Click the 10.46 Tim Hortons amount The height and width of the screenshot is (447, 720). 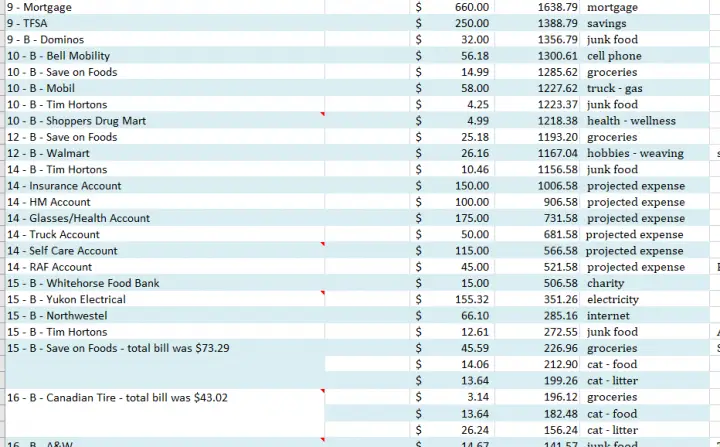(x=452, y=170)
